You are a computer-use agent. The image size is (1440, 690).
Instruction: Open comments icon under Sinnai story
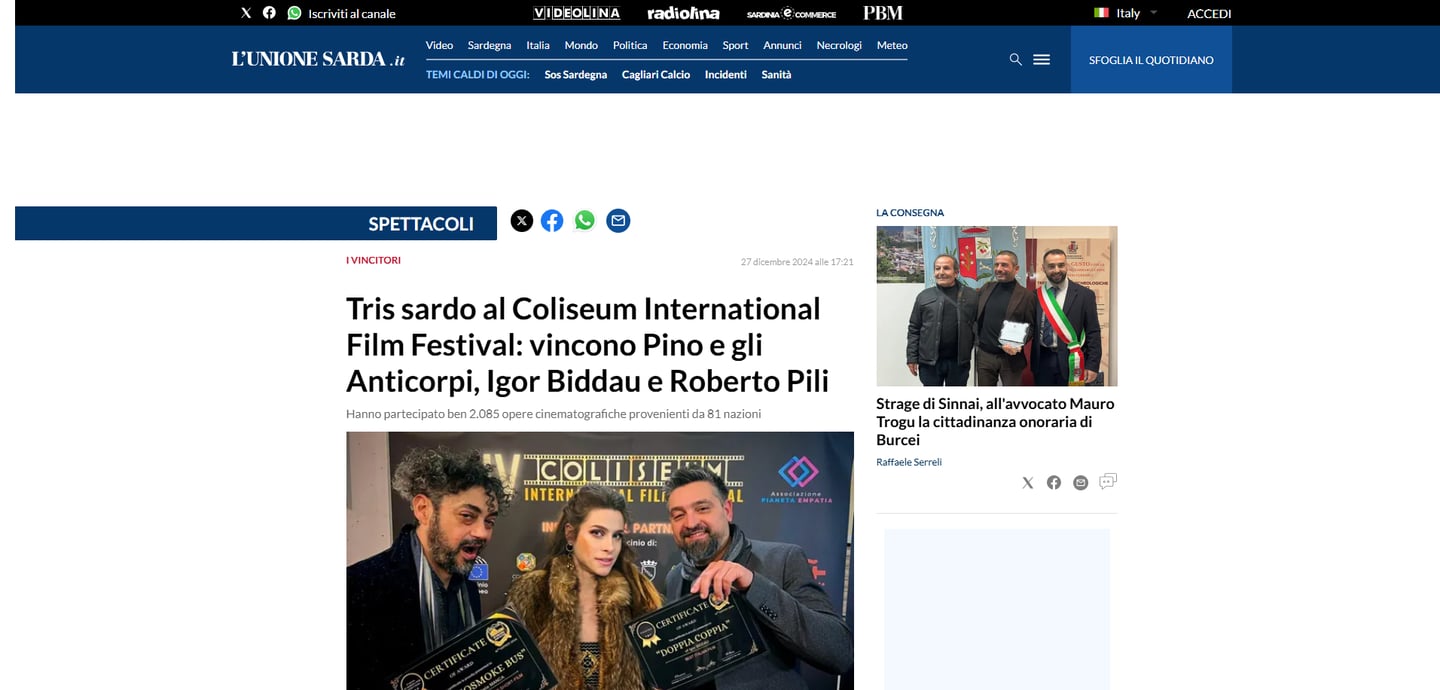click(x=1107, y=482)
